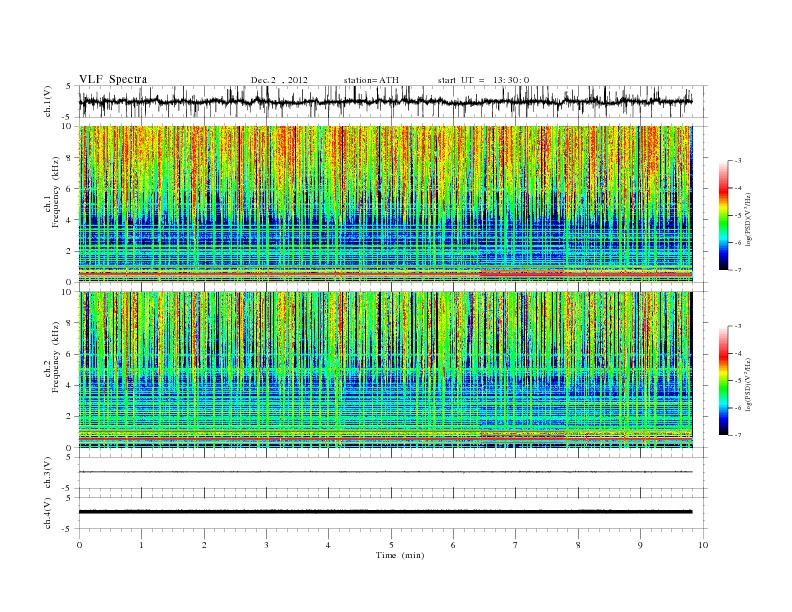Screen dimensions: 792x612
Task: Click the ch.1 voltage waveform trace
Action: [385, 101]
